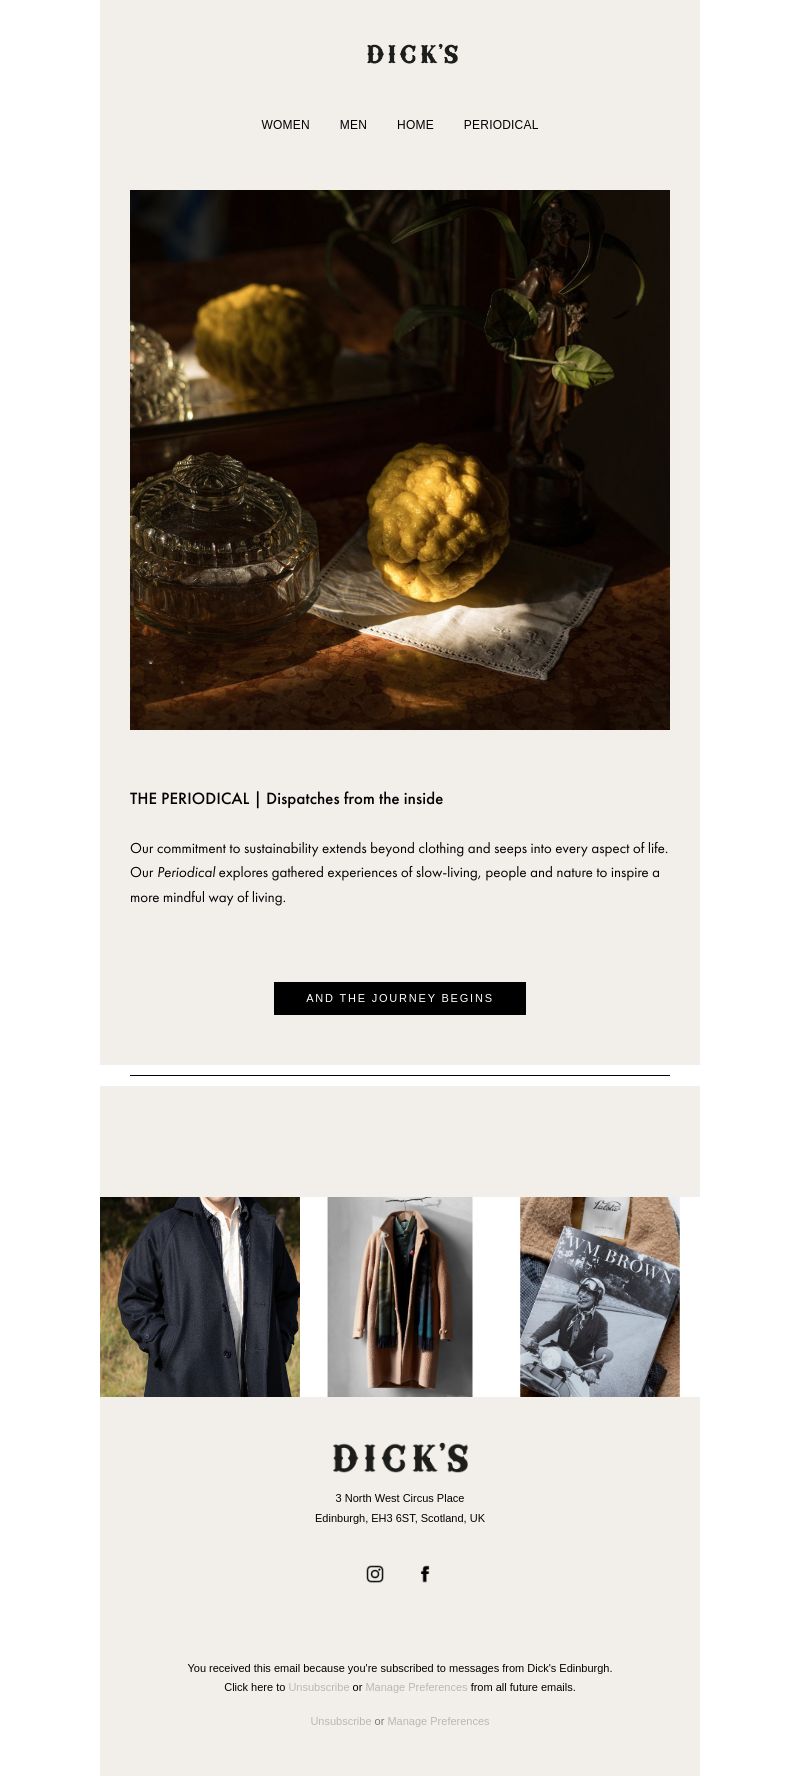
Task: Click the bottom standalone Unsubscribe link
Action: coord(341,1721)
